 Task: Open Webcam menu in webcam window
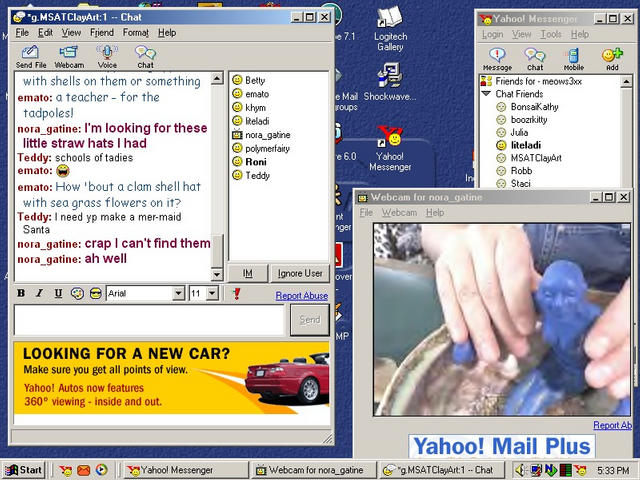pos(399,213)
